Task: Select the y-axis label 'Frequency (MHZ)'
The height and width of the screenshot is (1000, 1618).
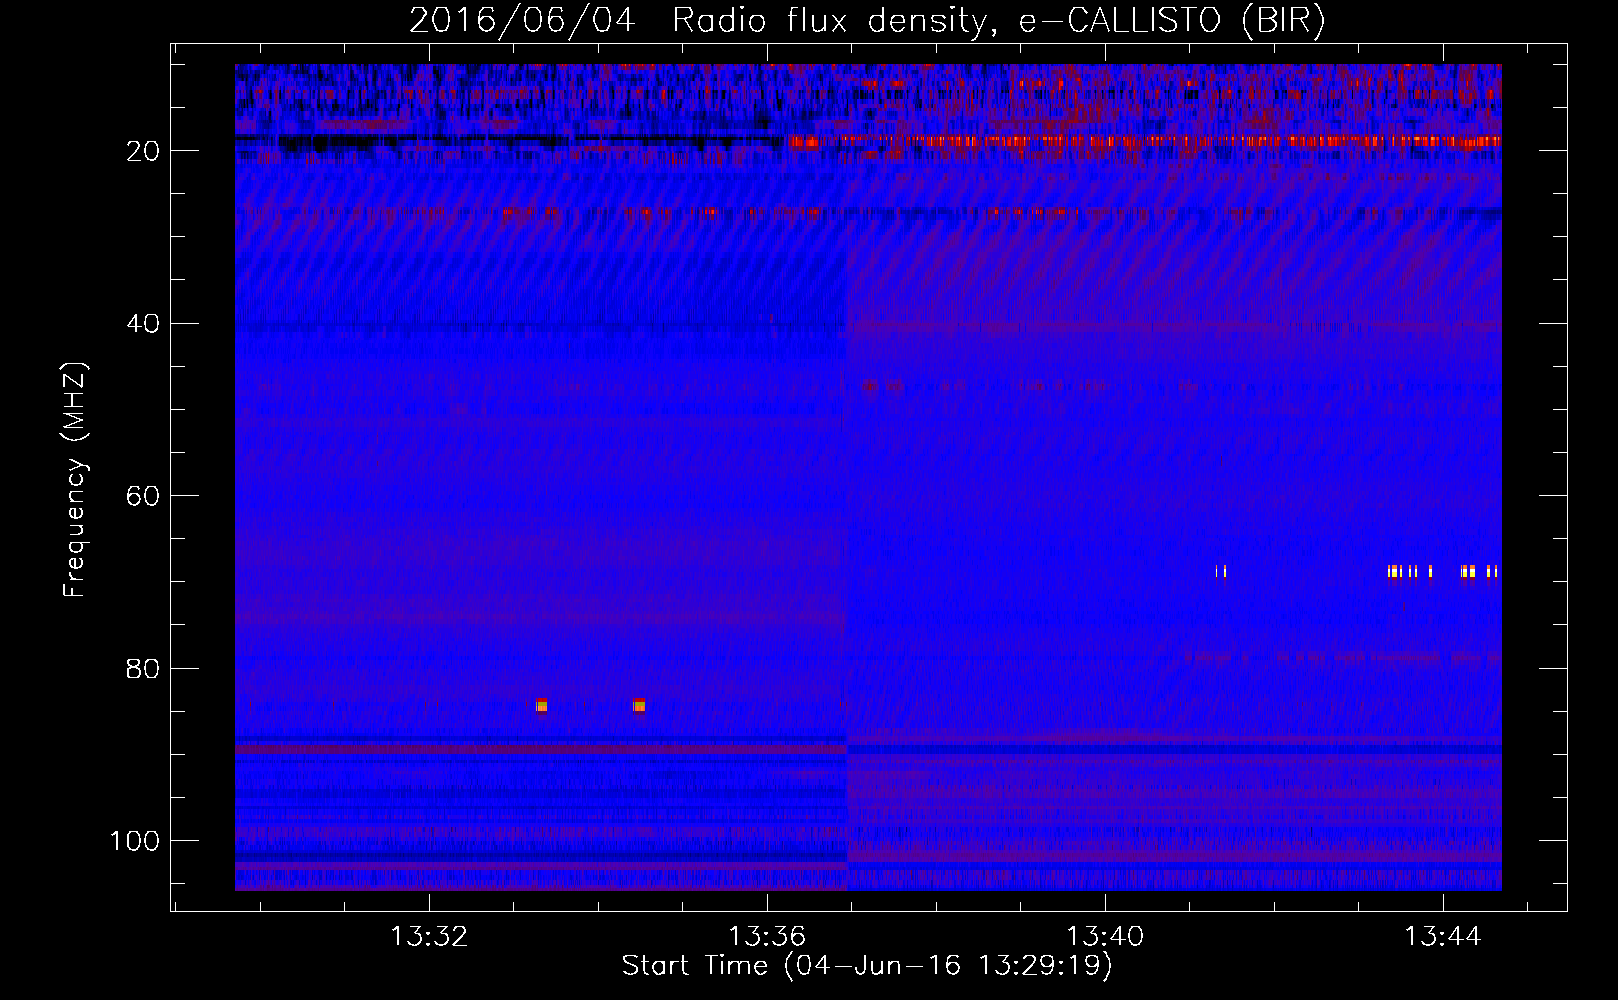Action: pyautogui.click(x=75, y=480)
